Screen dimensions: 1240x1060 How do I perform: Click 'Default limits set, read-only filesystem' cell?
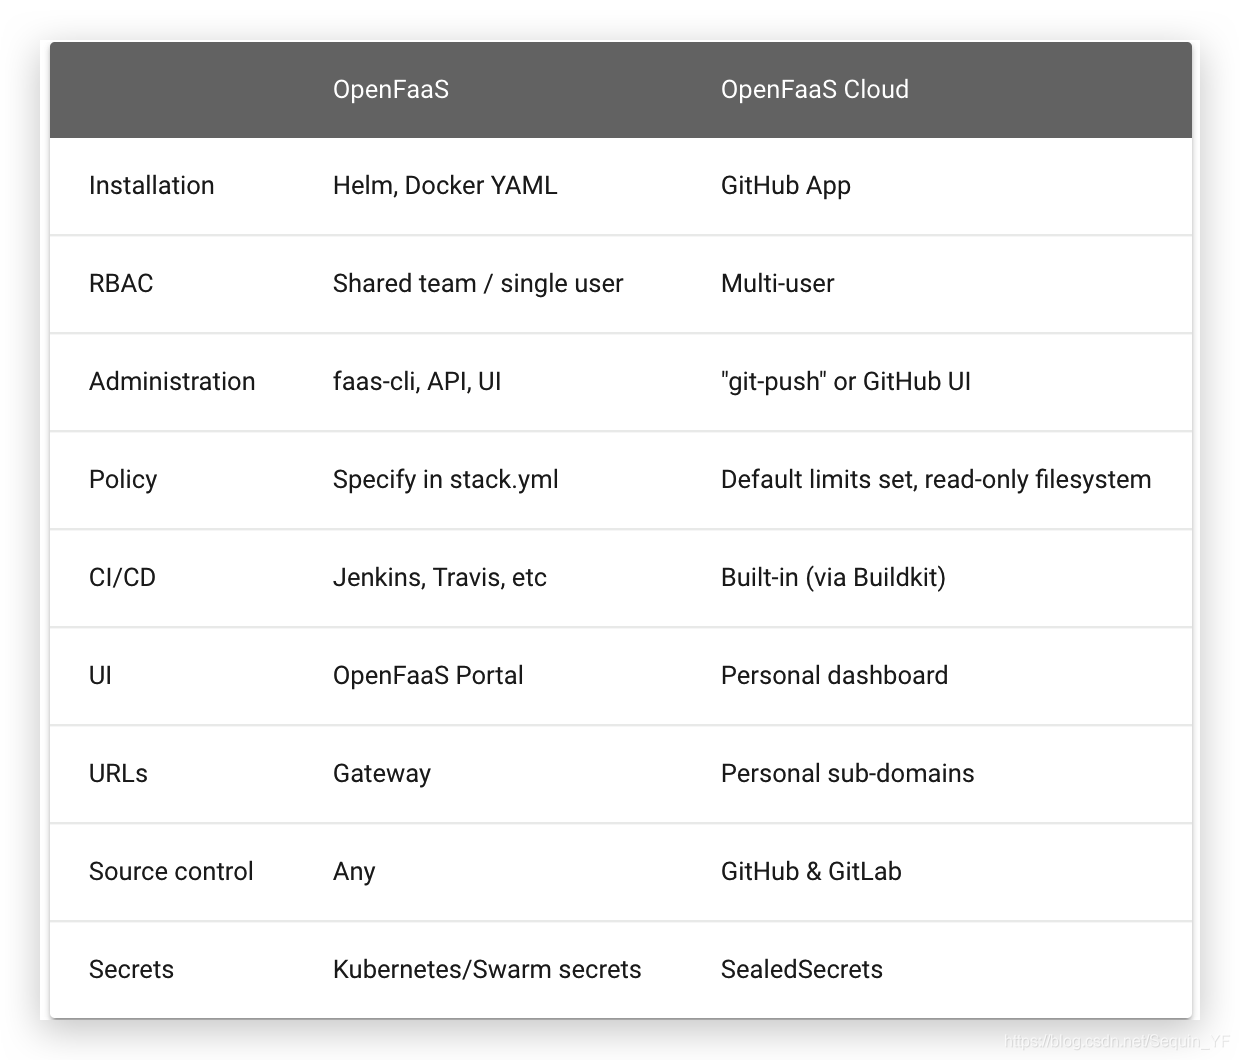point(936,479)
